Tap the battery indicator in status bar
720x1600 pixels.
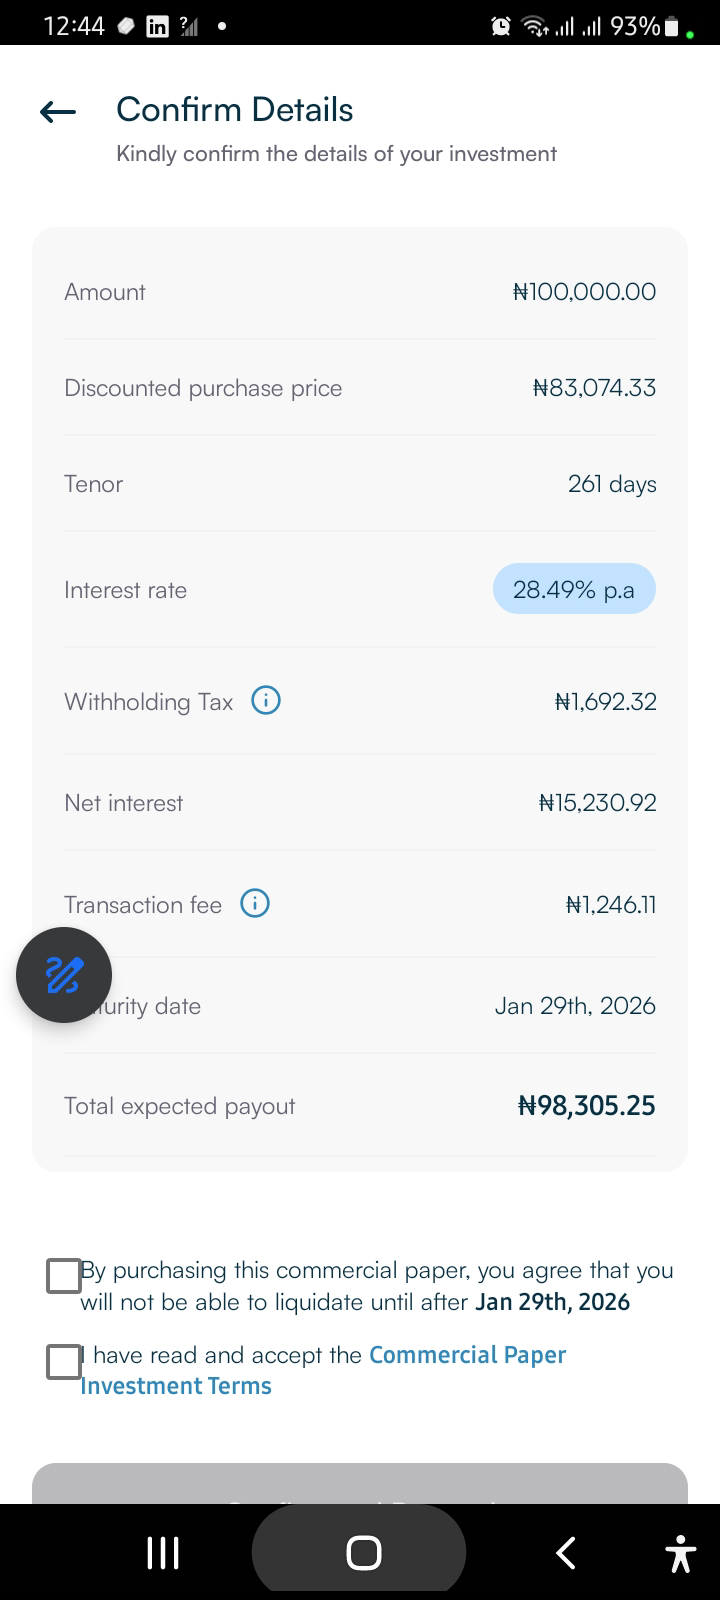point(673,27)
